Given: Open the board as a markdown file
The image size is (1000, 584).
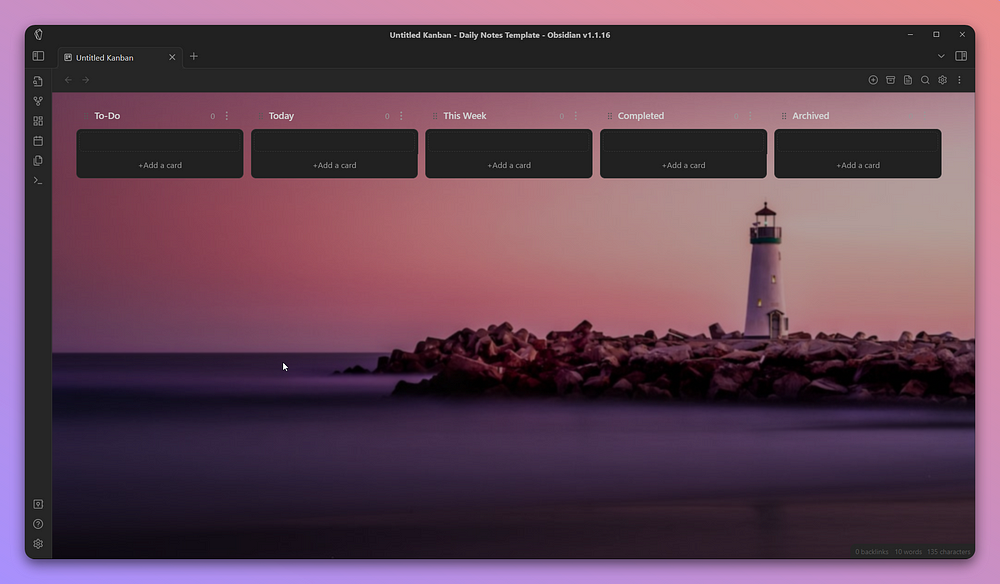Looking at the screenshot, I should (x=908, y=80).
